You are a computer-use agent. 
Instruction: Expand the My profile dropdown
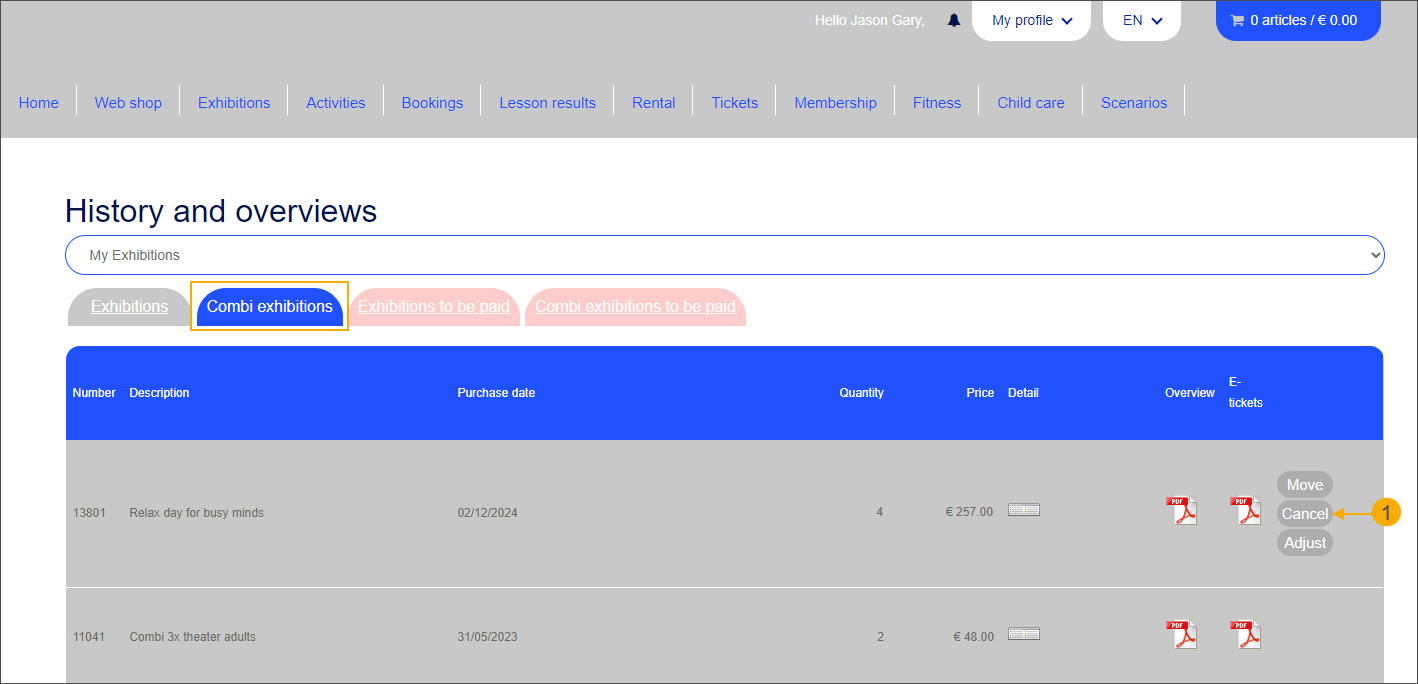[1031, 20]
